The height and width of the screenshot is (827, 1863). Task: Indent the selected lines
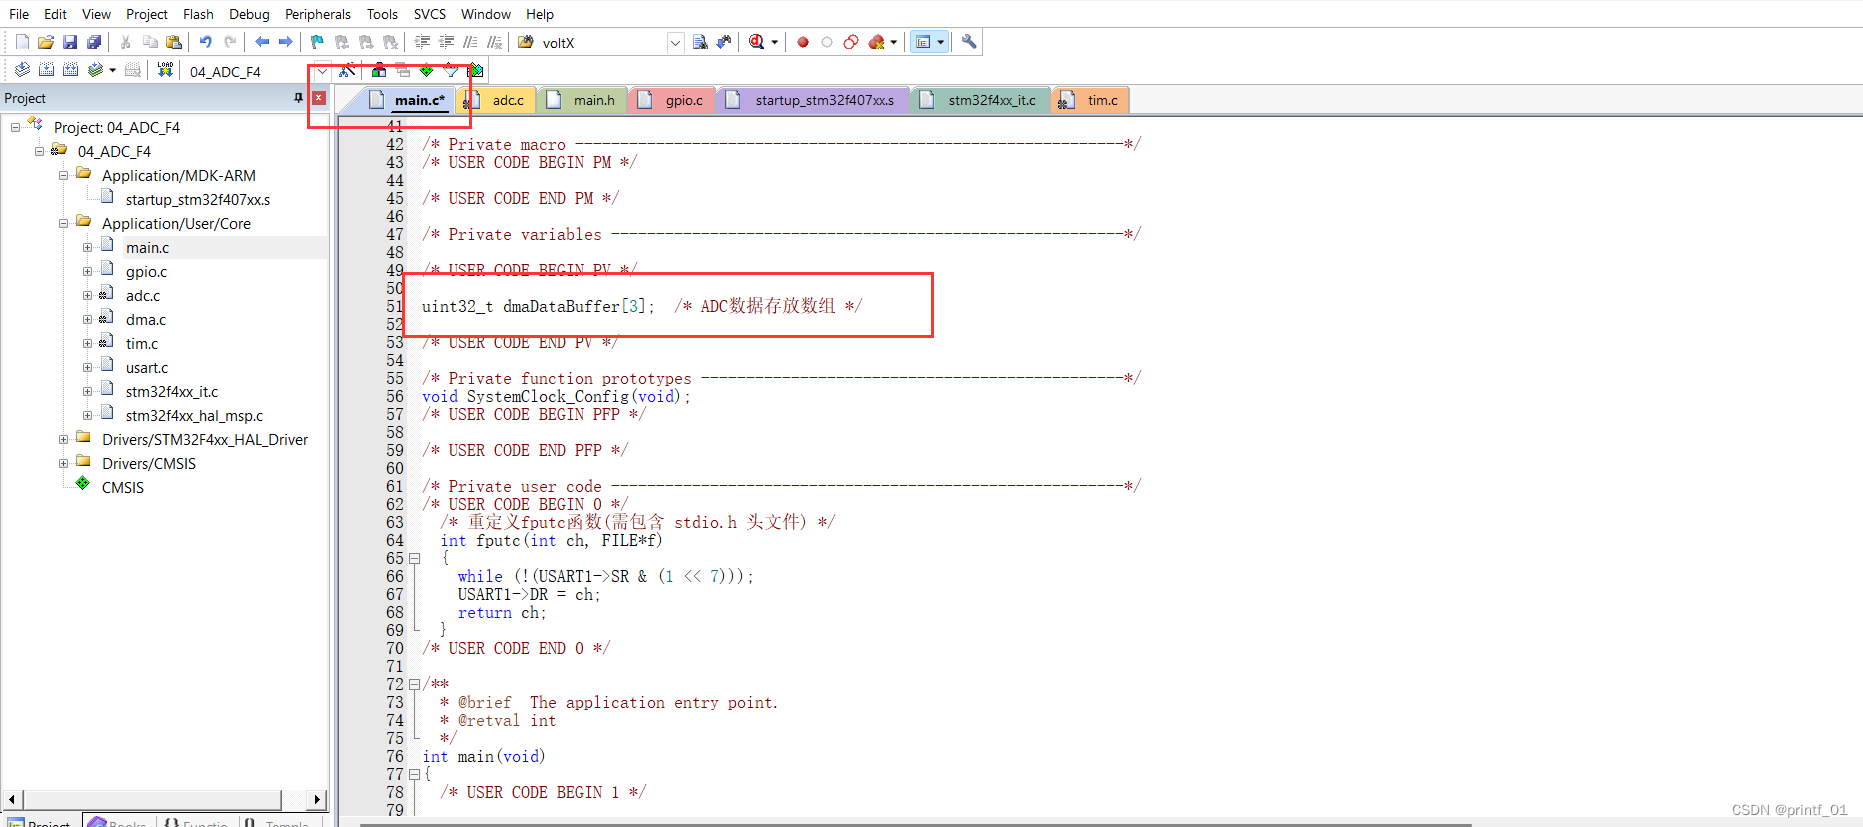click(423, 42)
